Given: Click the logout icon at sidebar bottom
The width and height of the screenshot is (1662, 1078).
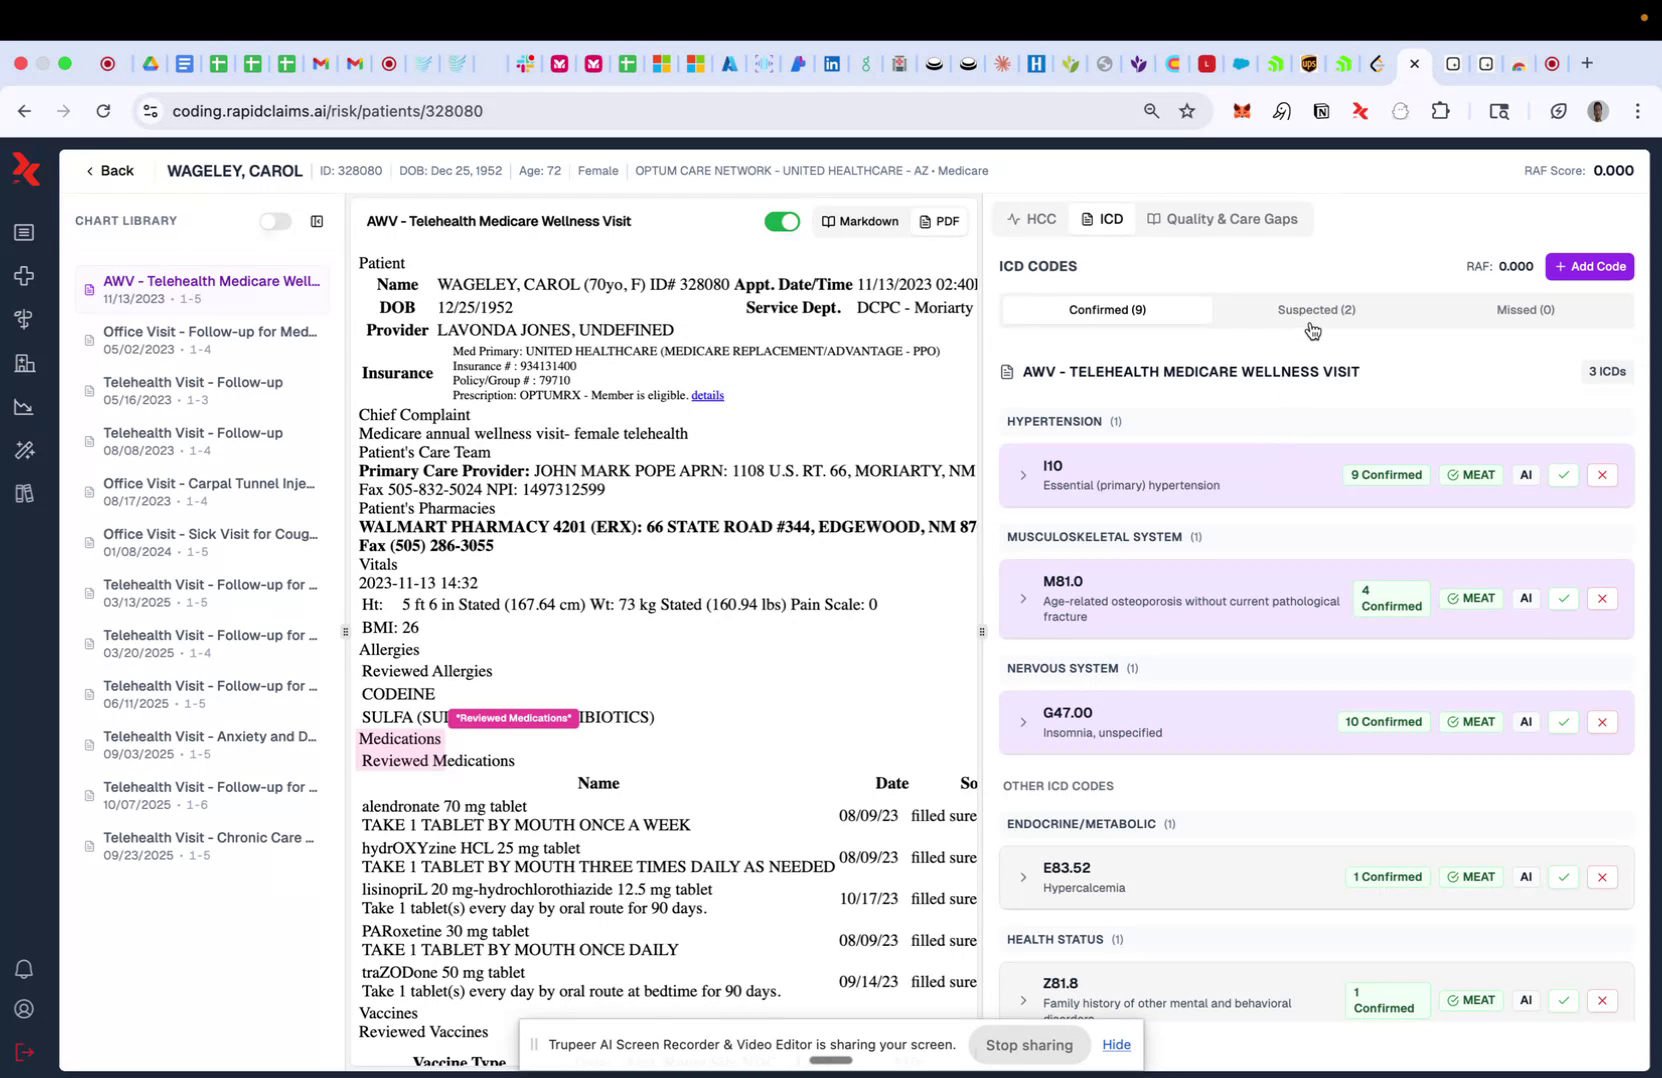Looking at the screenshot, I should click(x=24, y=1052).
